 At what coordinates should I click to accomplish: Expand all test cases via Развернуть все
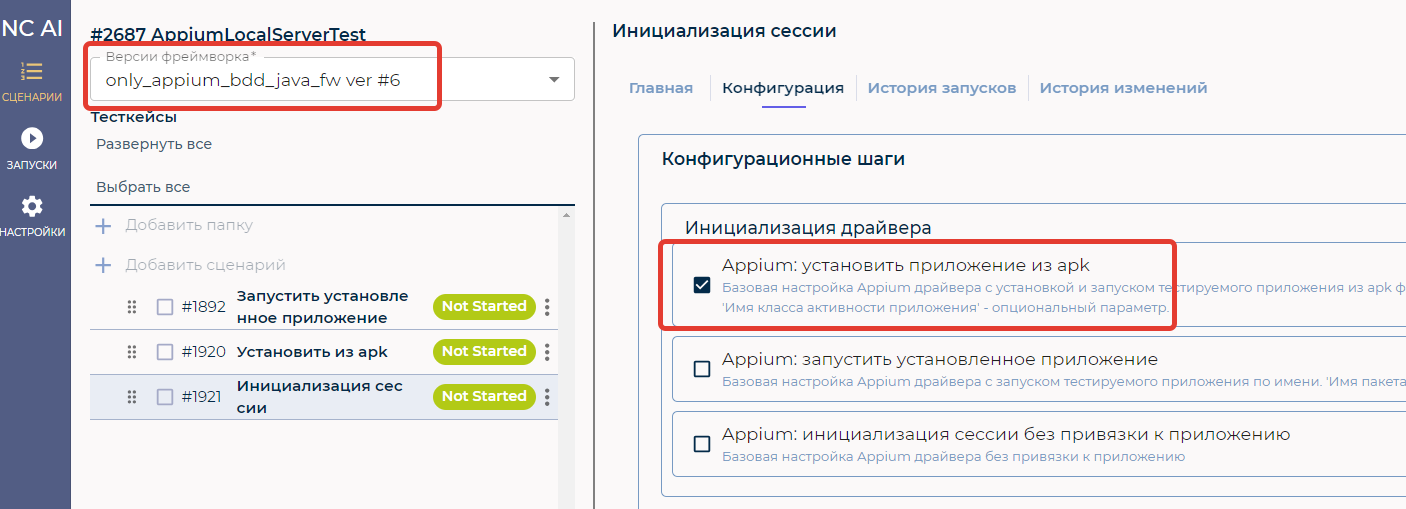[x=154, y=144]
